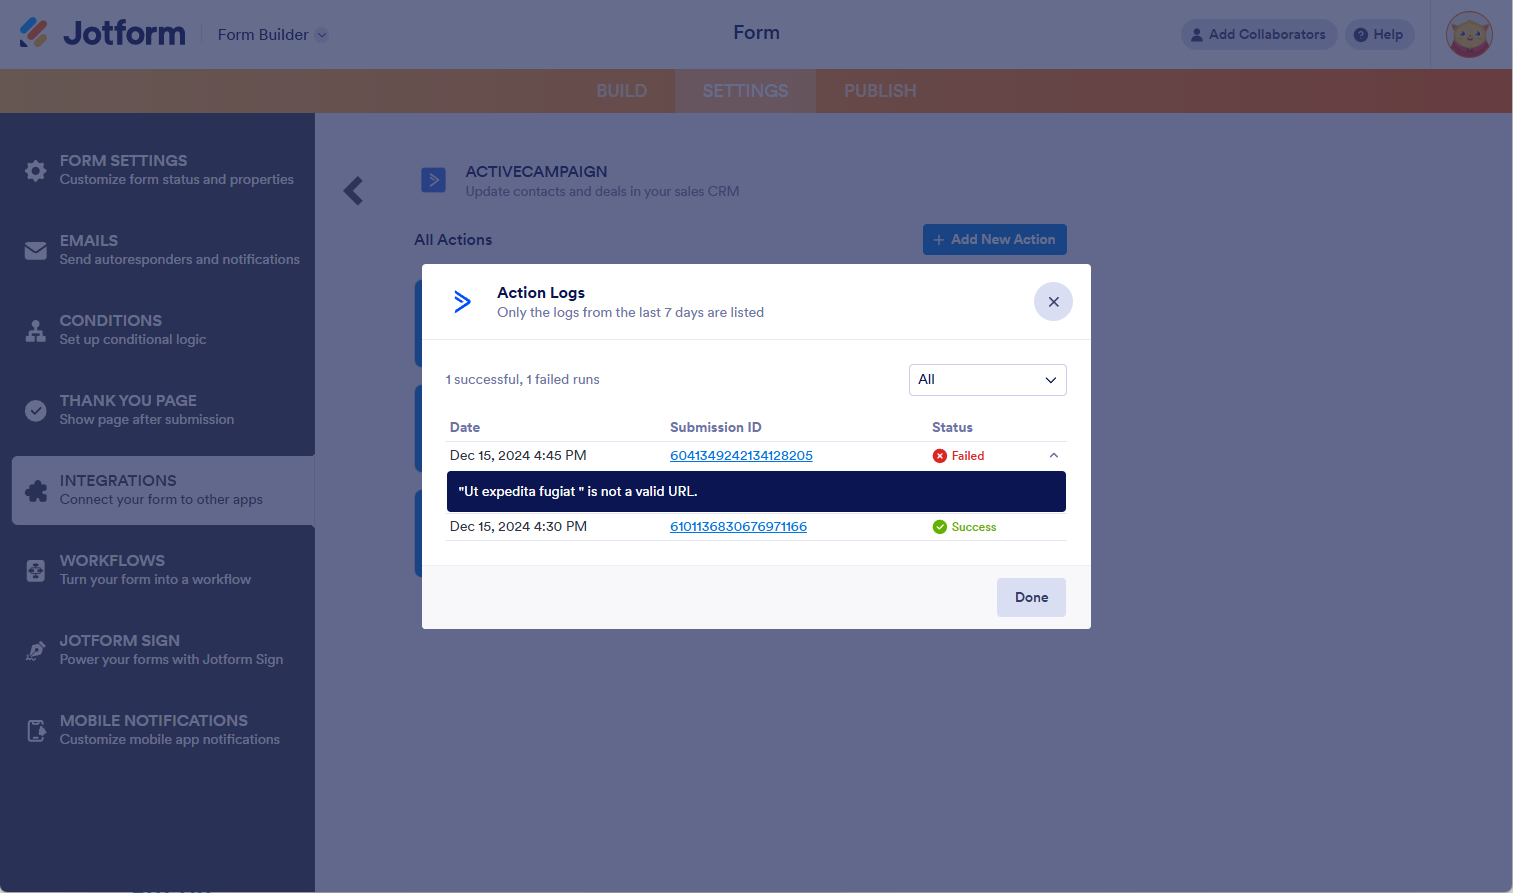Click the Form Settings gear icon
This screenshot has width=1513, height=893.
[x=36, y=170]
